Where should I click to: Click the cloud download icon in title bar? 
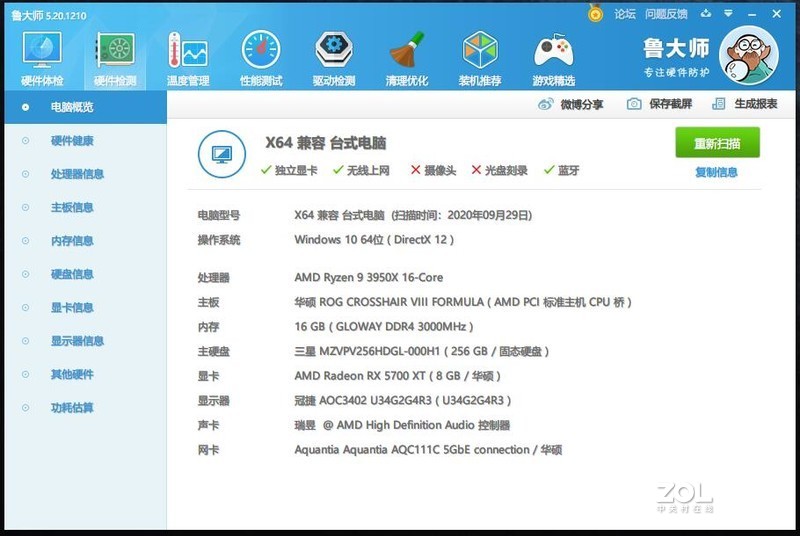[706, 14]
